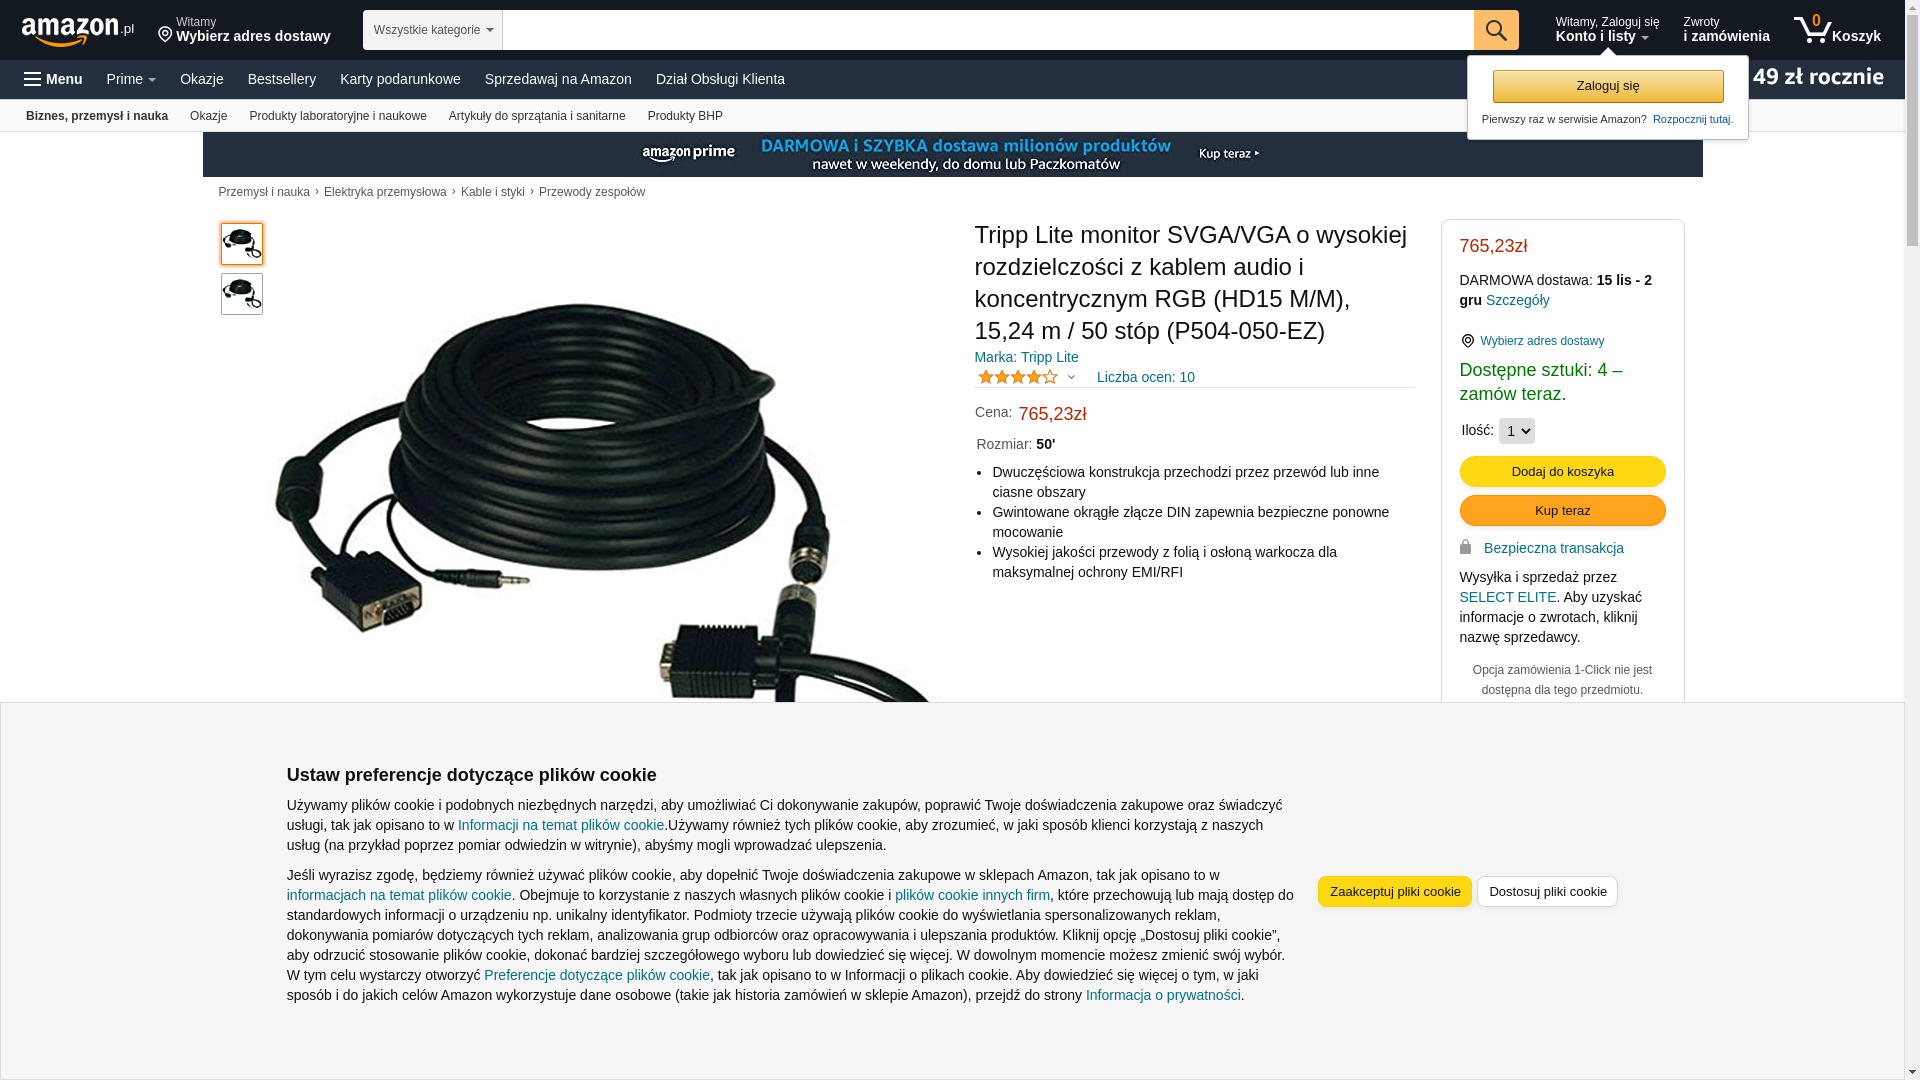Click the Amazon.pl logo

78,31
